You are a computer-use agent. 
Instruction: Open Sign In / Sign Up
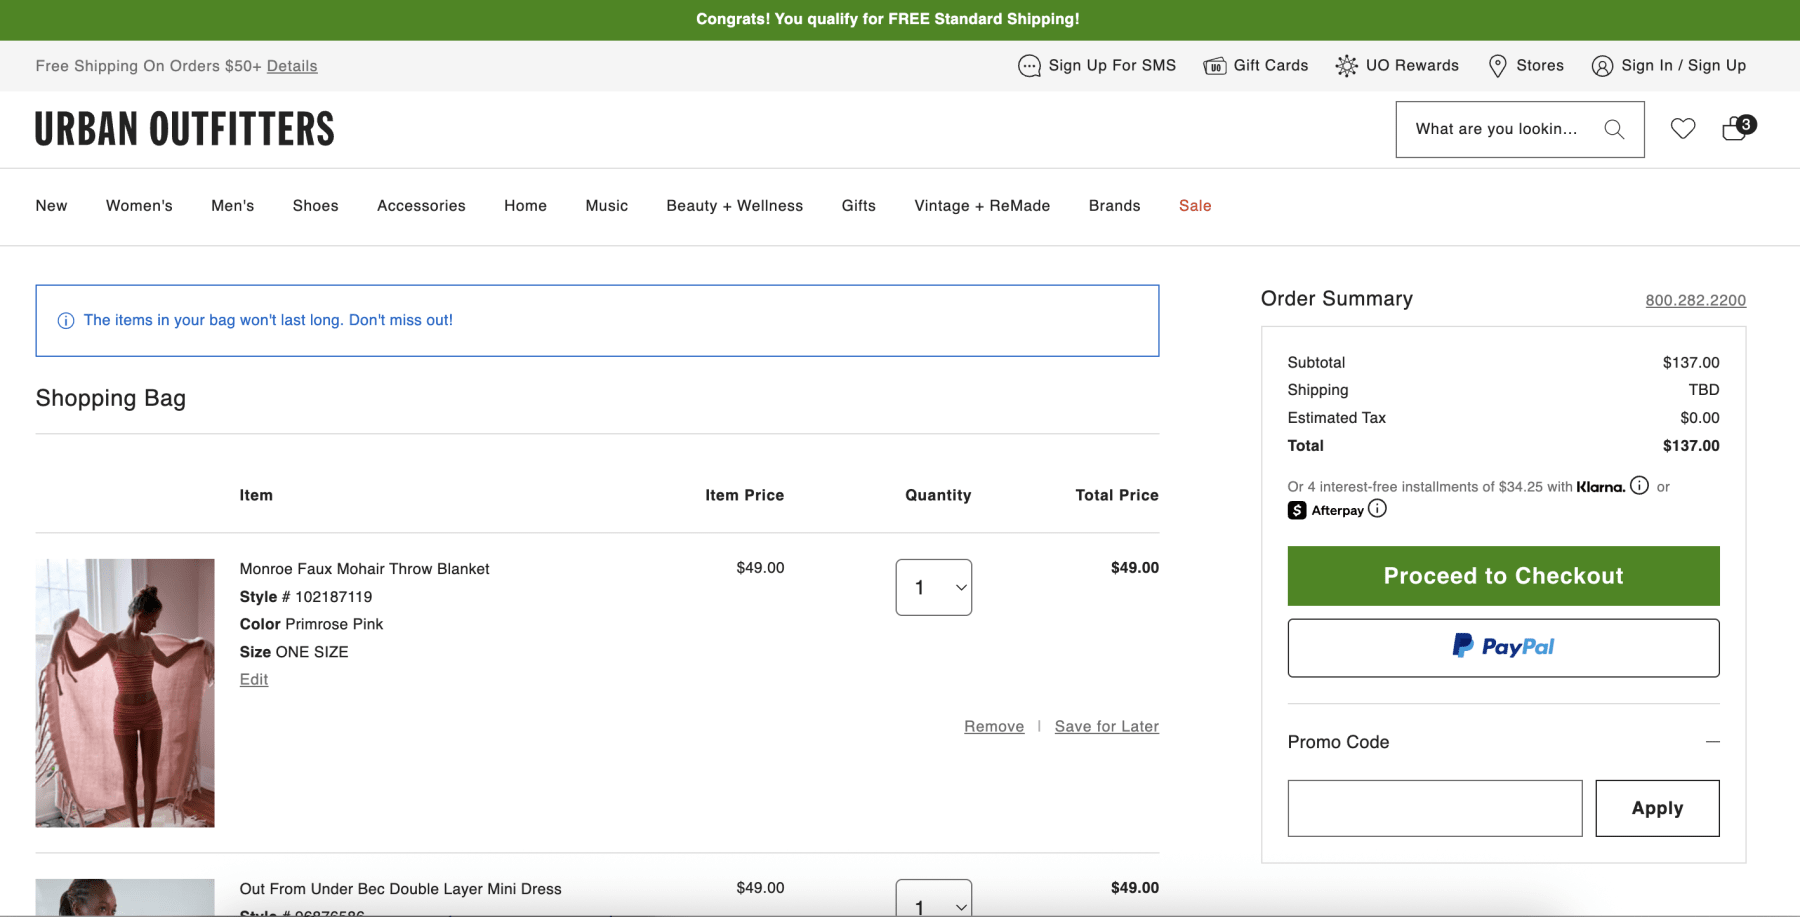(x=1669, y=66)
